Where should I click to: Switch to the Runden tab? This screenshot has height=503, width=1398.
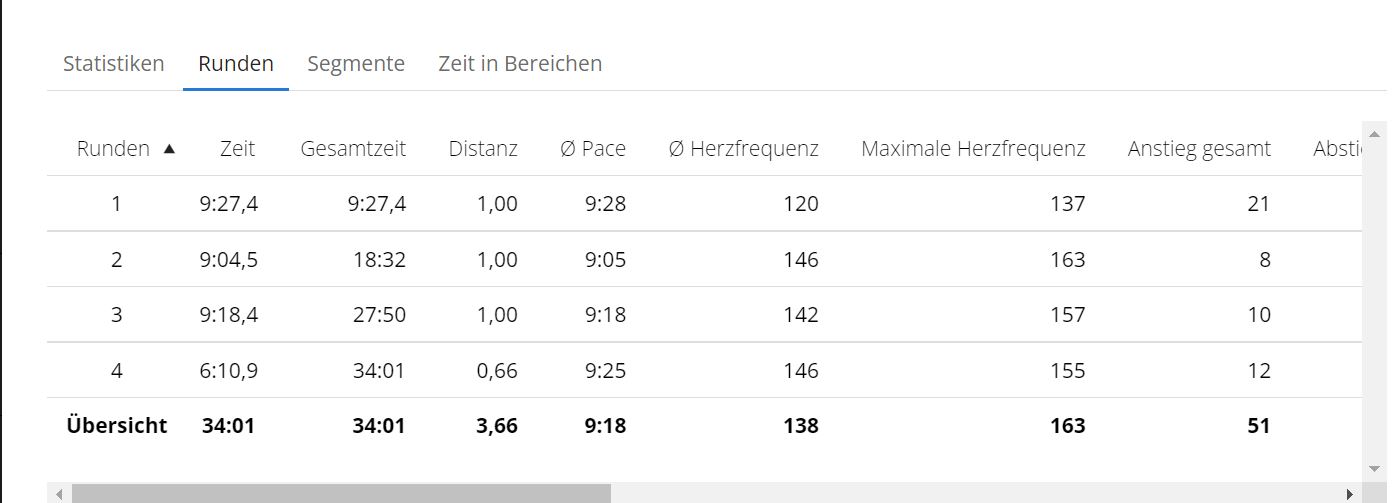tap(236, 64)
